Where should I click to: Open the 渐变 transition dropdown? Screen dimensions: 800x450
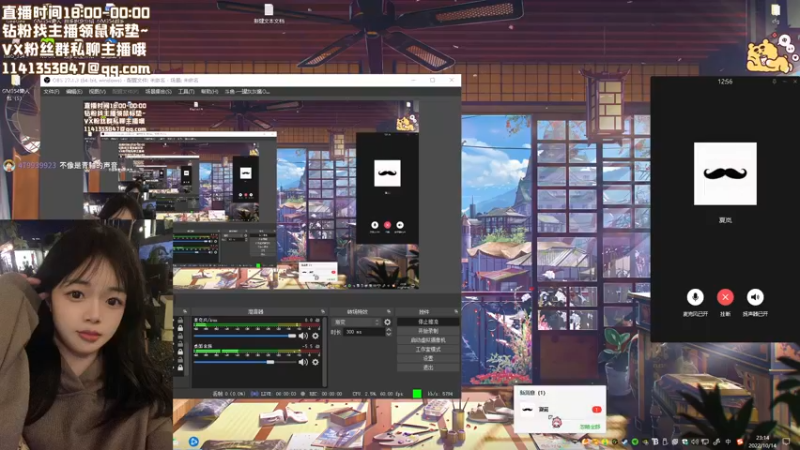pos(357,322)
